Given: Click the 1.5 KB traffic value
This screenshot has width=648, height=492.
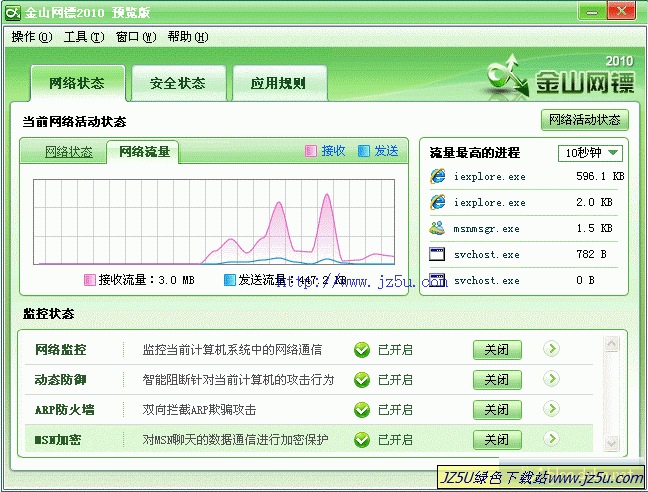Looking at the screenshot, I should click(594, 228).
